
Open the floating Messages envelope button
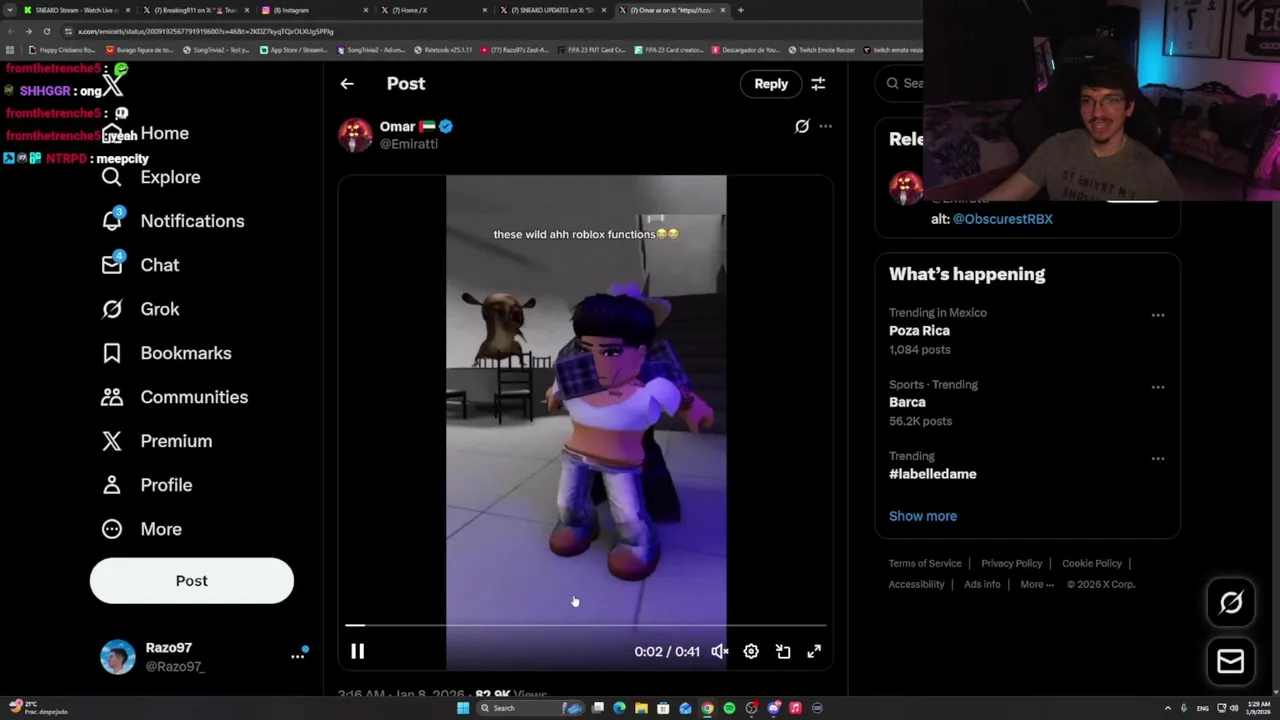[x=1231, y=661]
